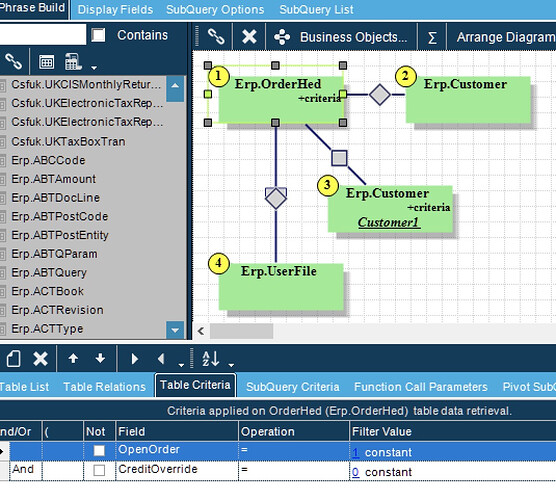Screen dimensions: 556x500
Task: Open the Display Fields tab
Action: [x=115, y=10]
